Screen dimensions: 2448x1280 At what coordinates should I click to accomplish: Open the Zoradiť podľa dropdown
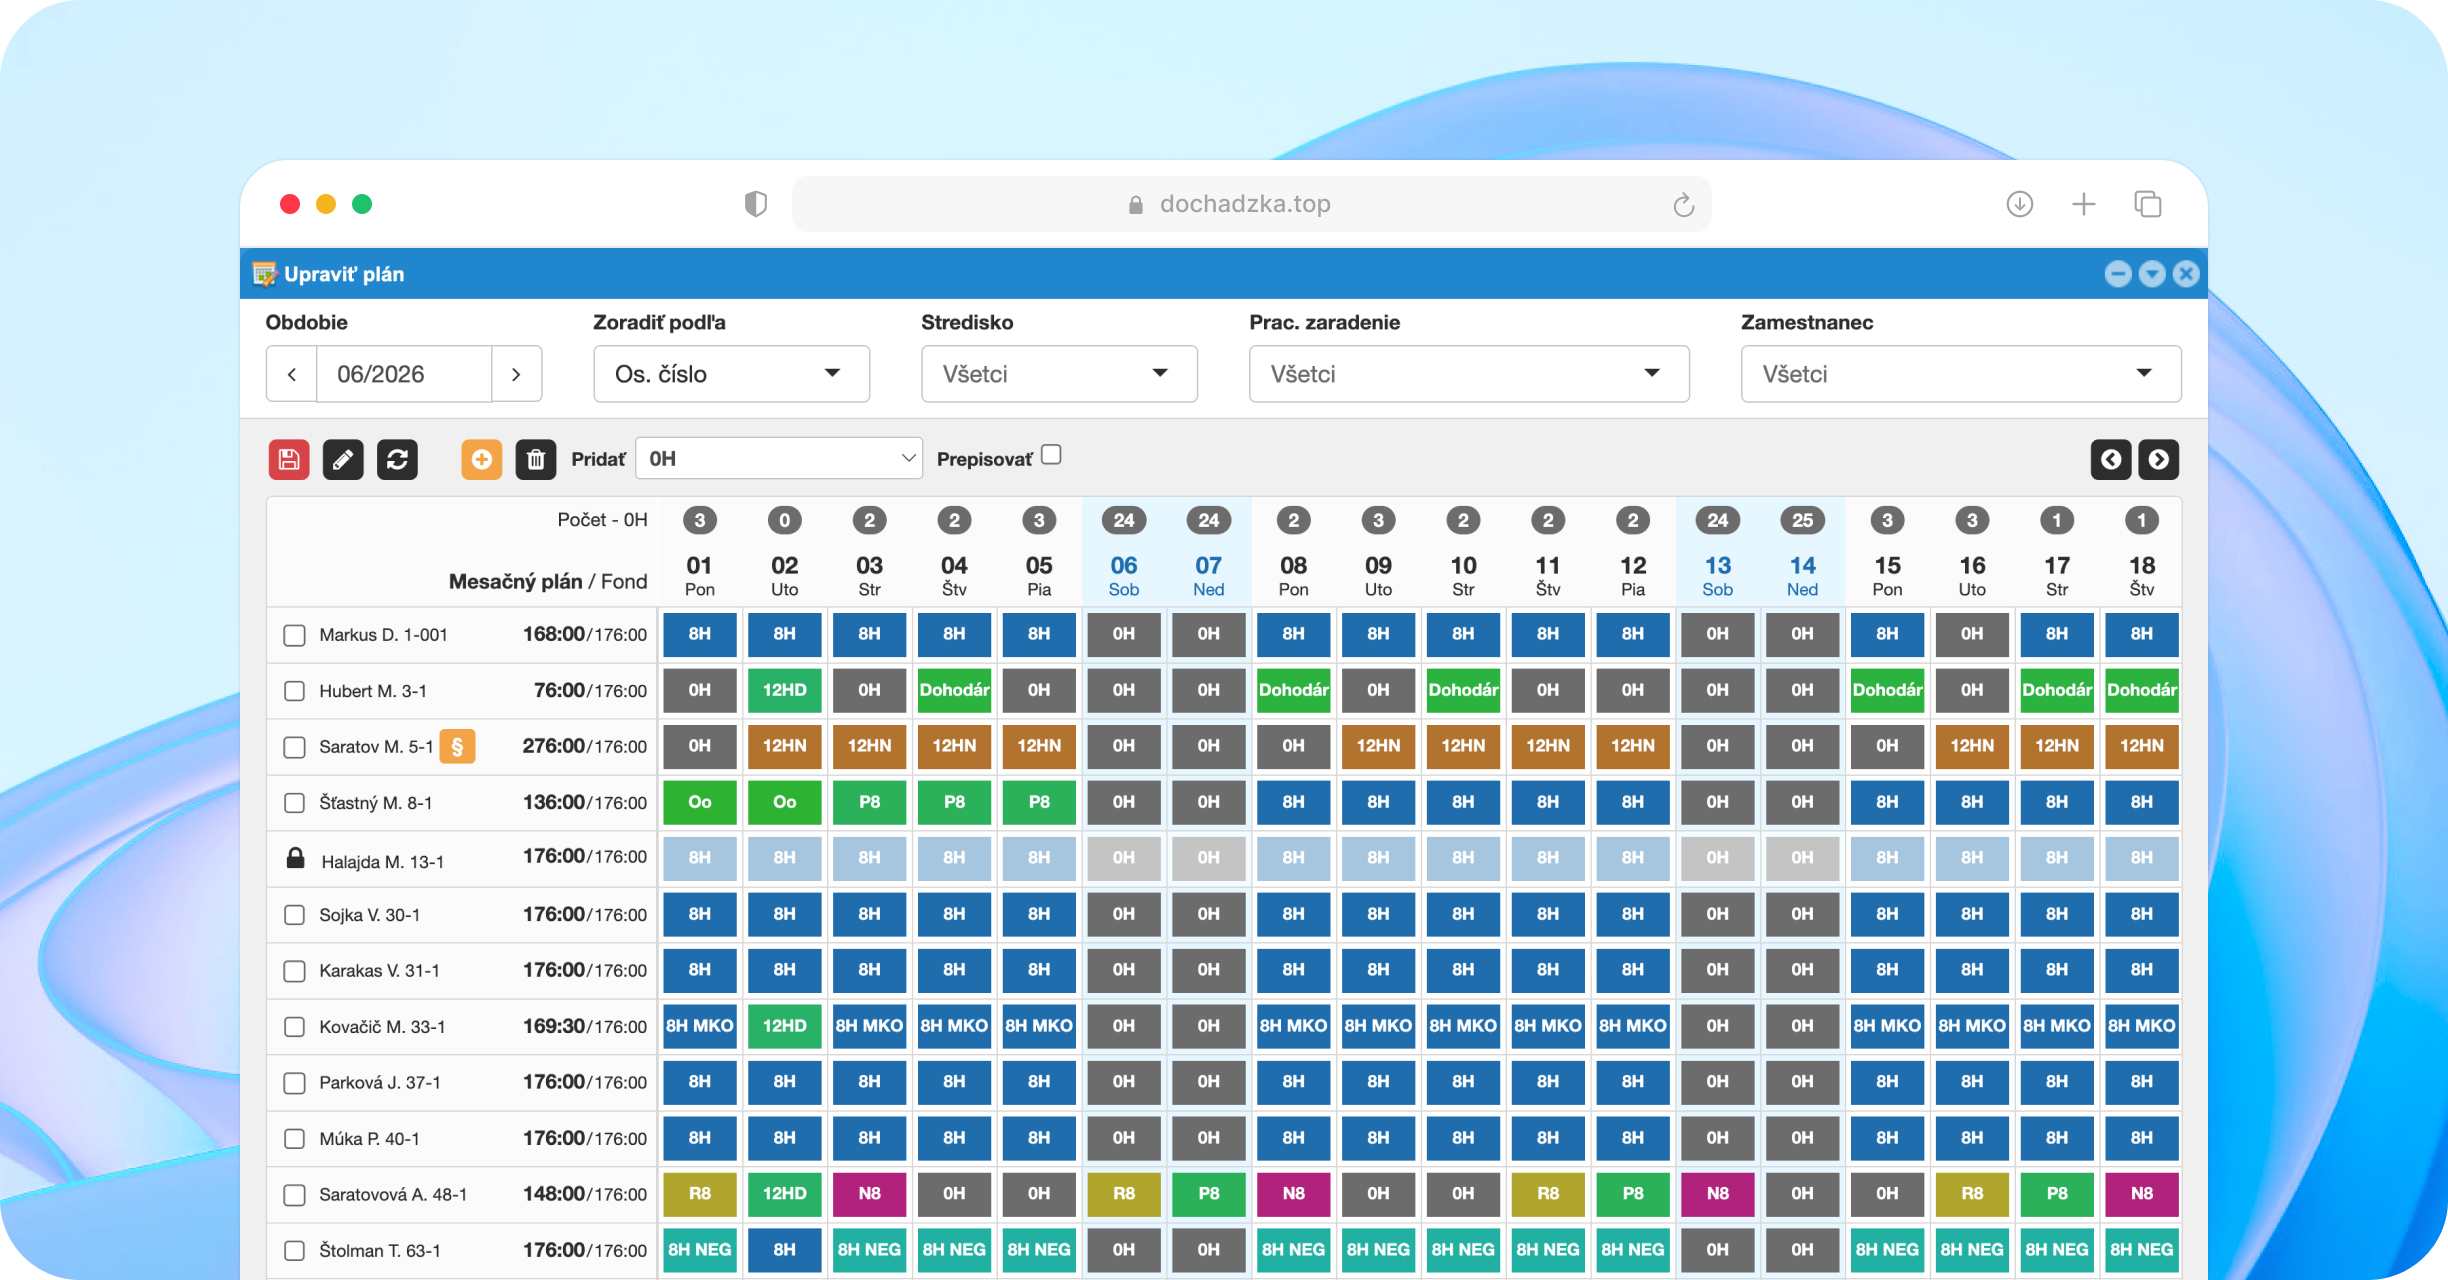pyautogui.click(x=731, y=374)
